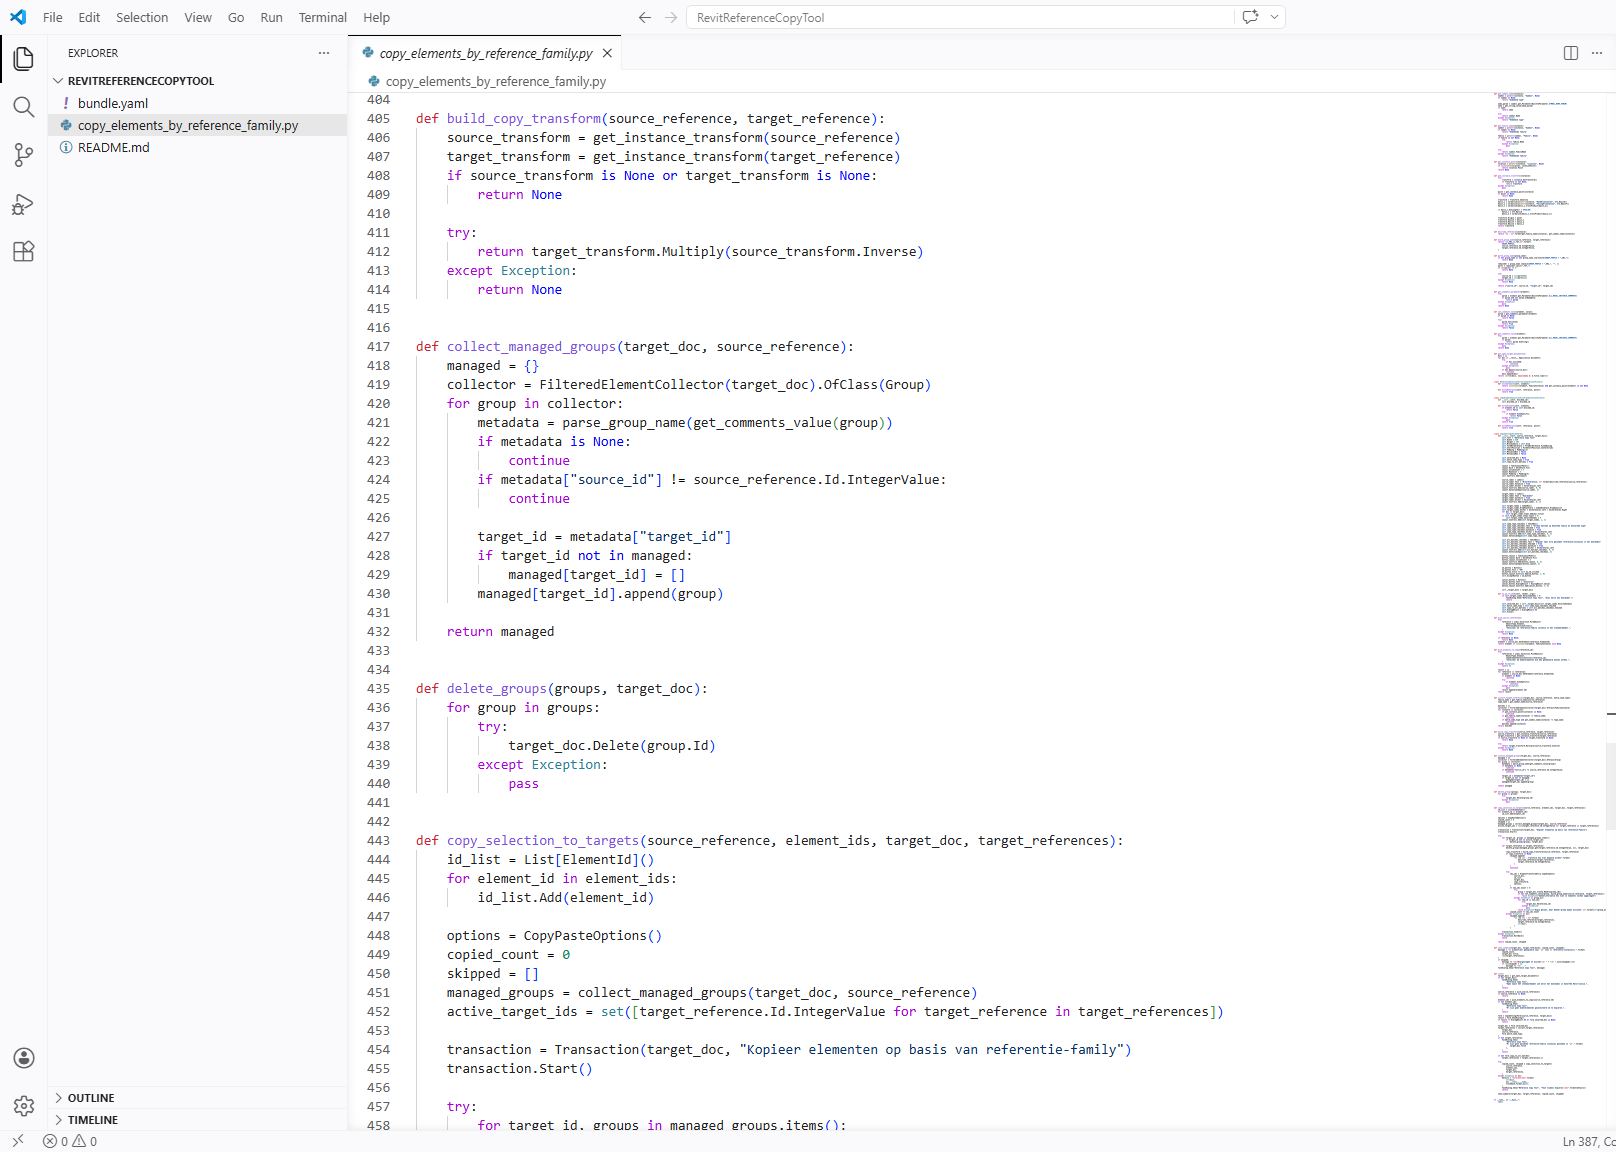Open the File menu
This screenshot has width=1616, height=1152.
click(x=53, y=17)
